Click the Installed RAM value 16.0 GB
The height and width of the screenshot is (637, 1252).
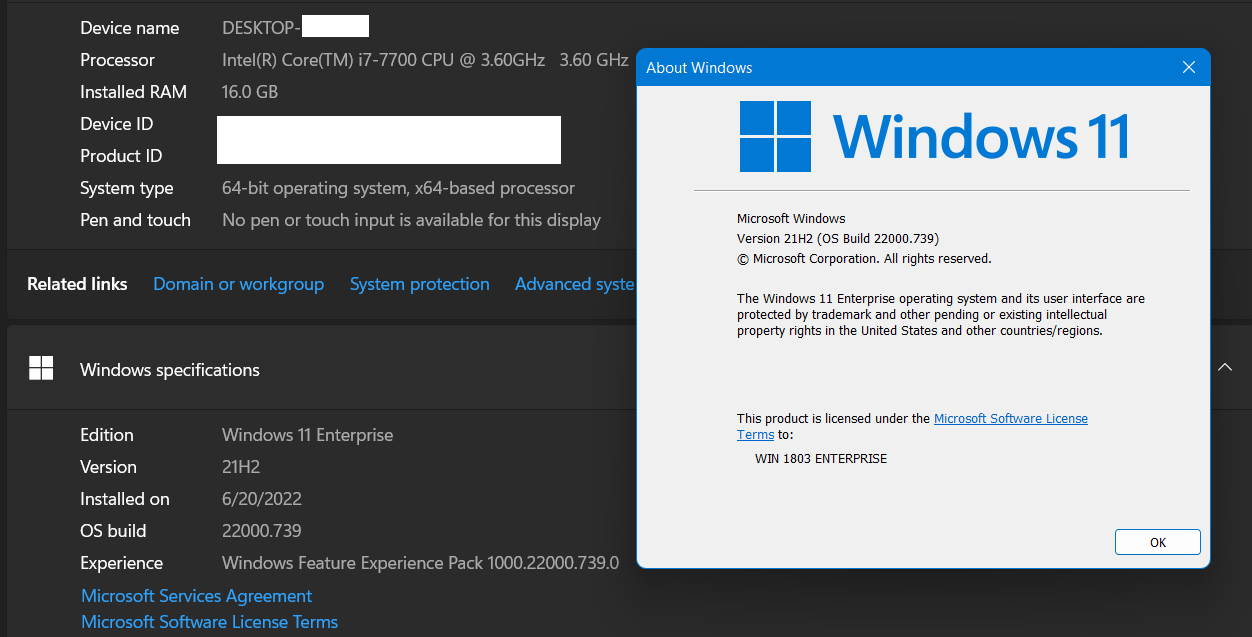(x=250, y=92)
